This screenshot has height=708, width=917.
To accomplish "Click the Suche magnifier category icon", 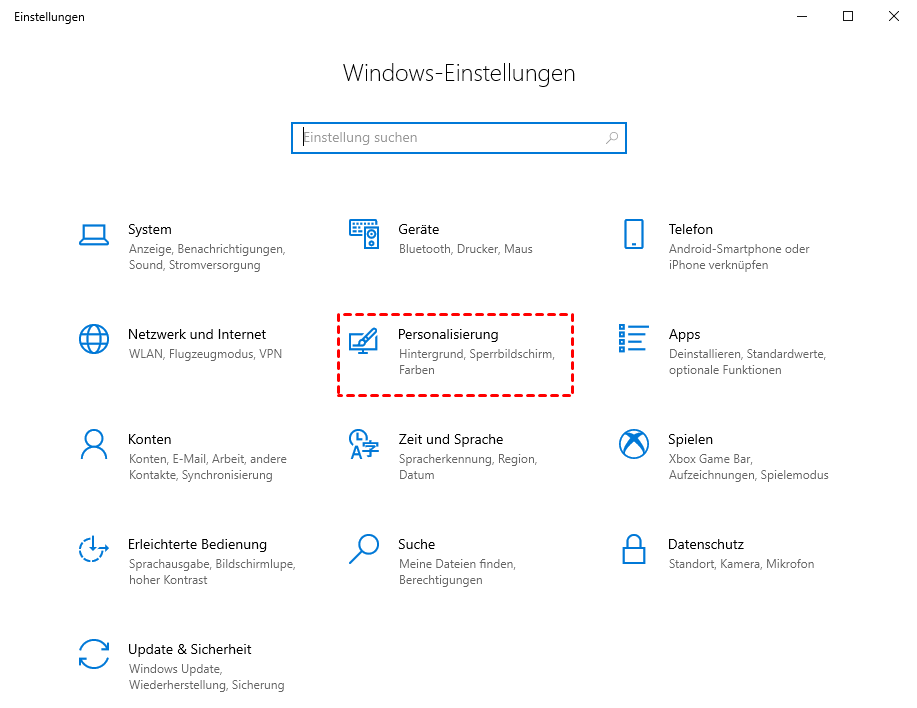I will click(363, 549).
